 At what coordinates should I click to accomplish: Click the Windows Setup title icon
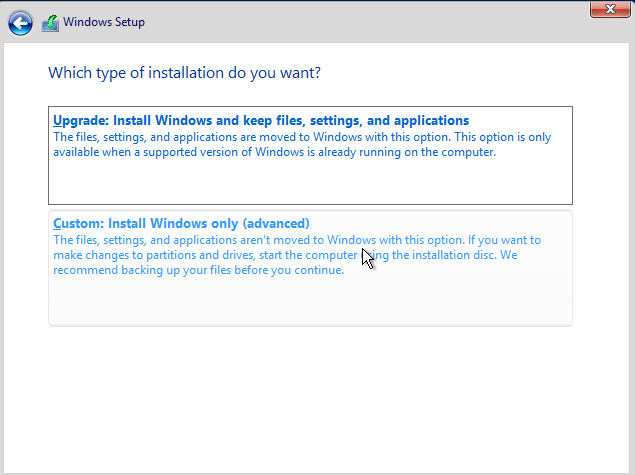point(50,23)
